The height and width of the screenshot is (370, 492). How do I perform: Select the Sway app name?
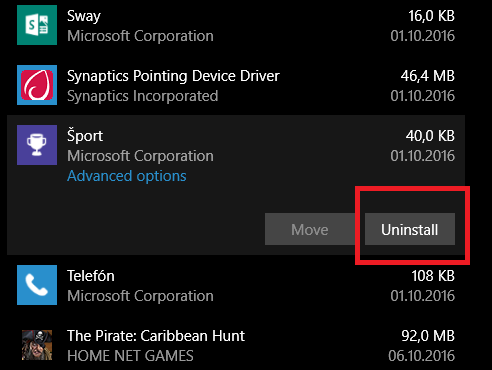click(84, 16)
